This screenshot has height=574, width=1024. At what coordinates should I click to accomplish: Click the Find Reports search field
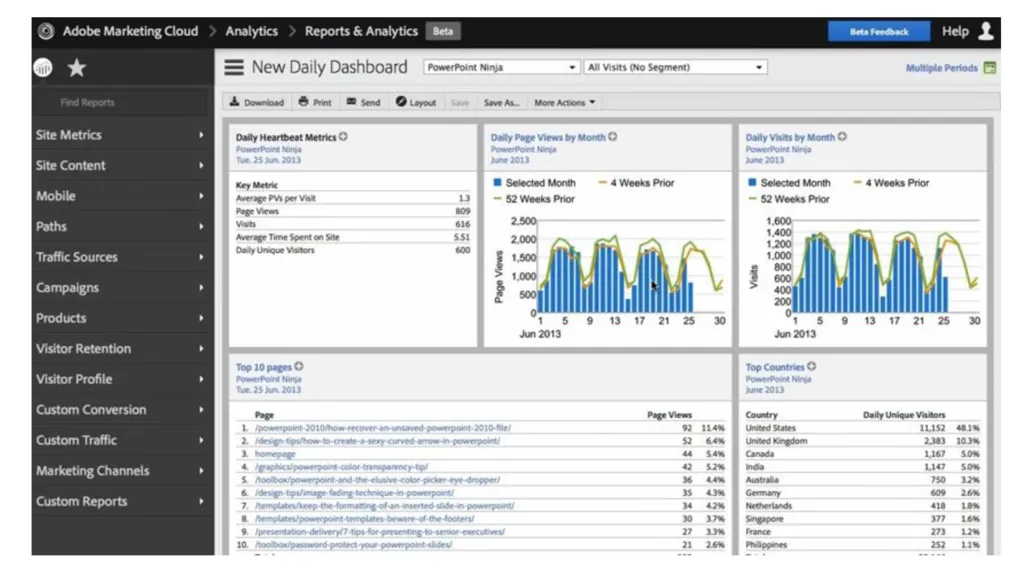tap(121, 103)
